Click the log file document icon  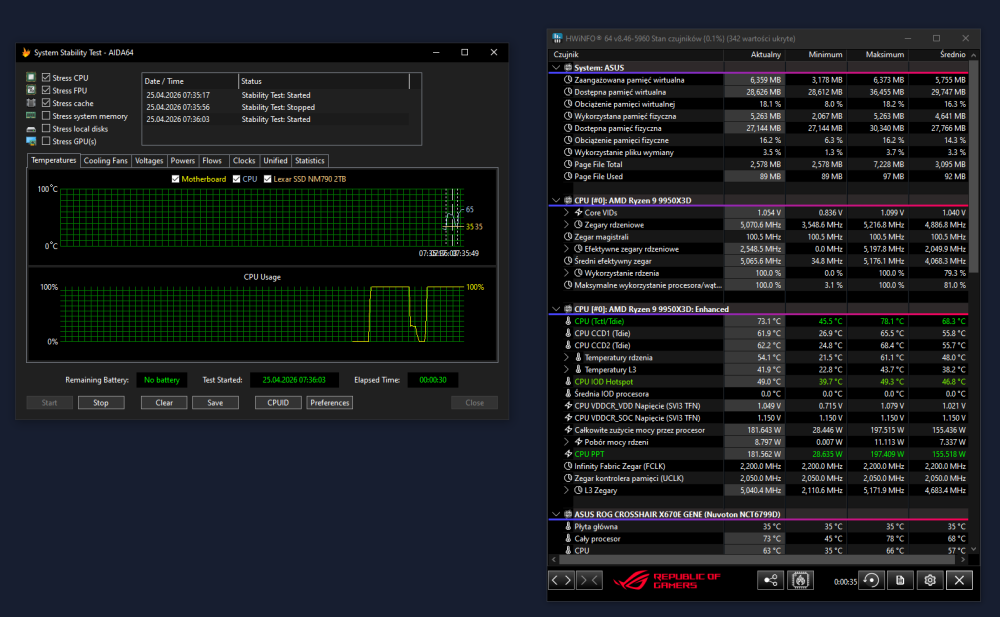click(900, 580)
